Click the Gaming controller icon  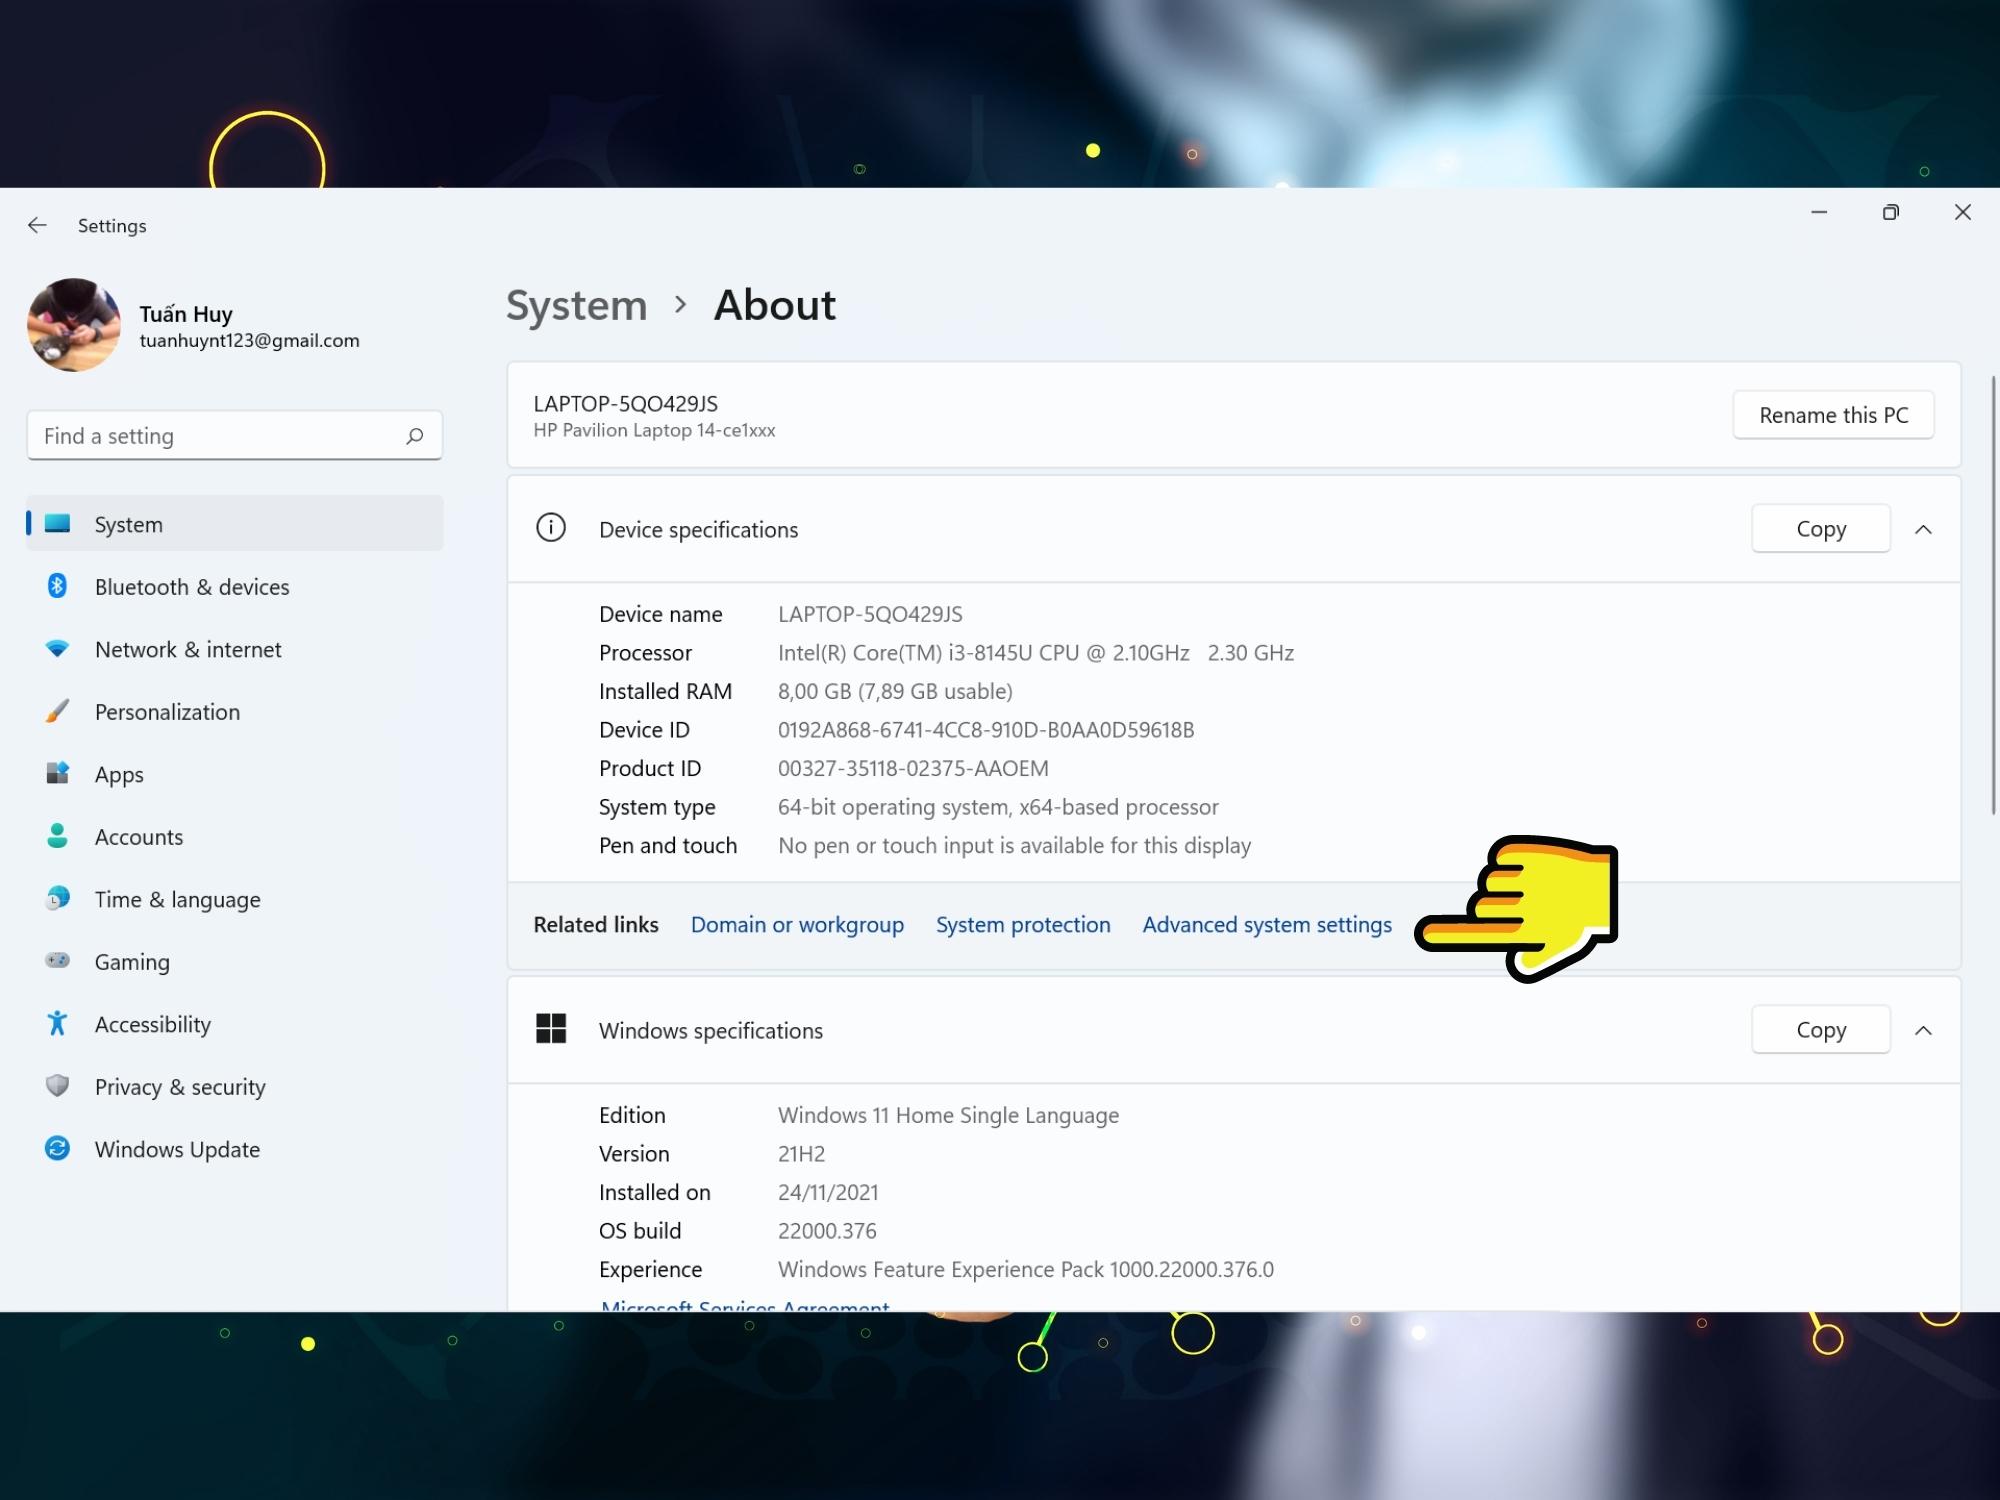tap(58, 960)
